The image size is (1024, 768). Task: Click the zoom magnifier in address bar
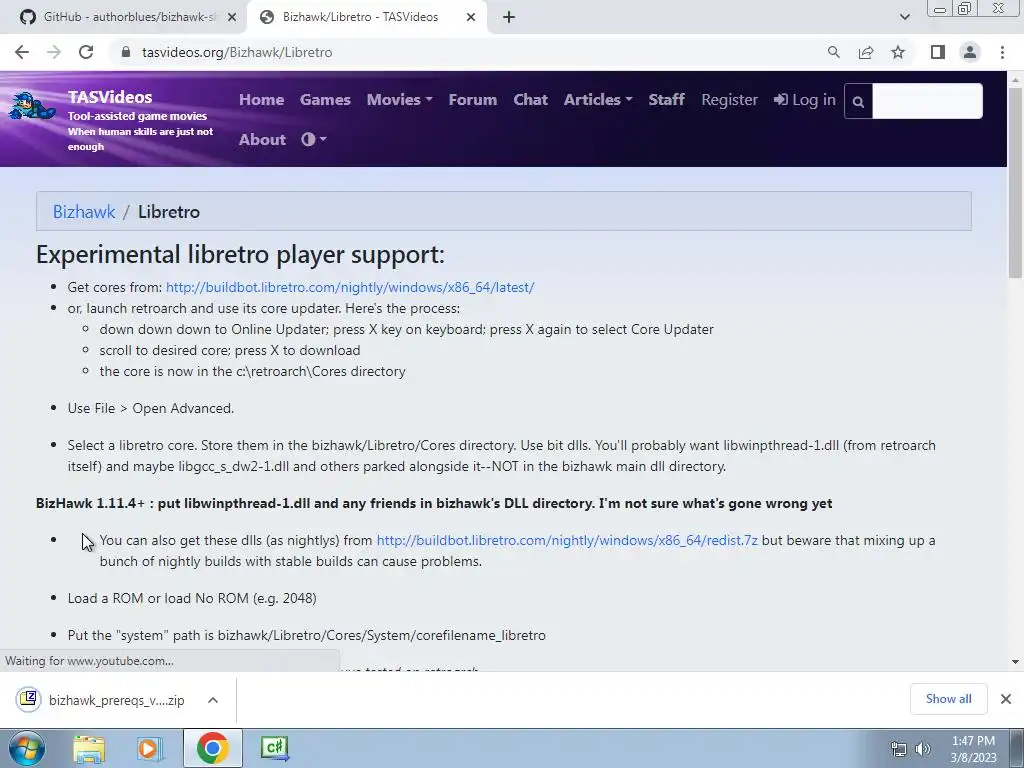tap(833, 52)
